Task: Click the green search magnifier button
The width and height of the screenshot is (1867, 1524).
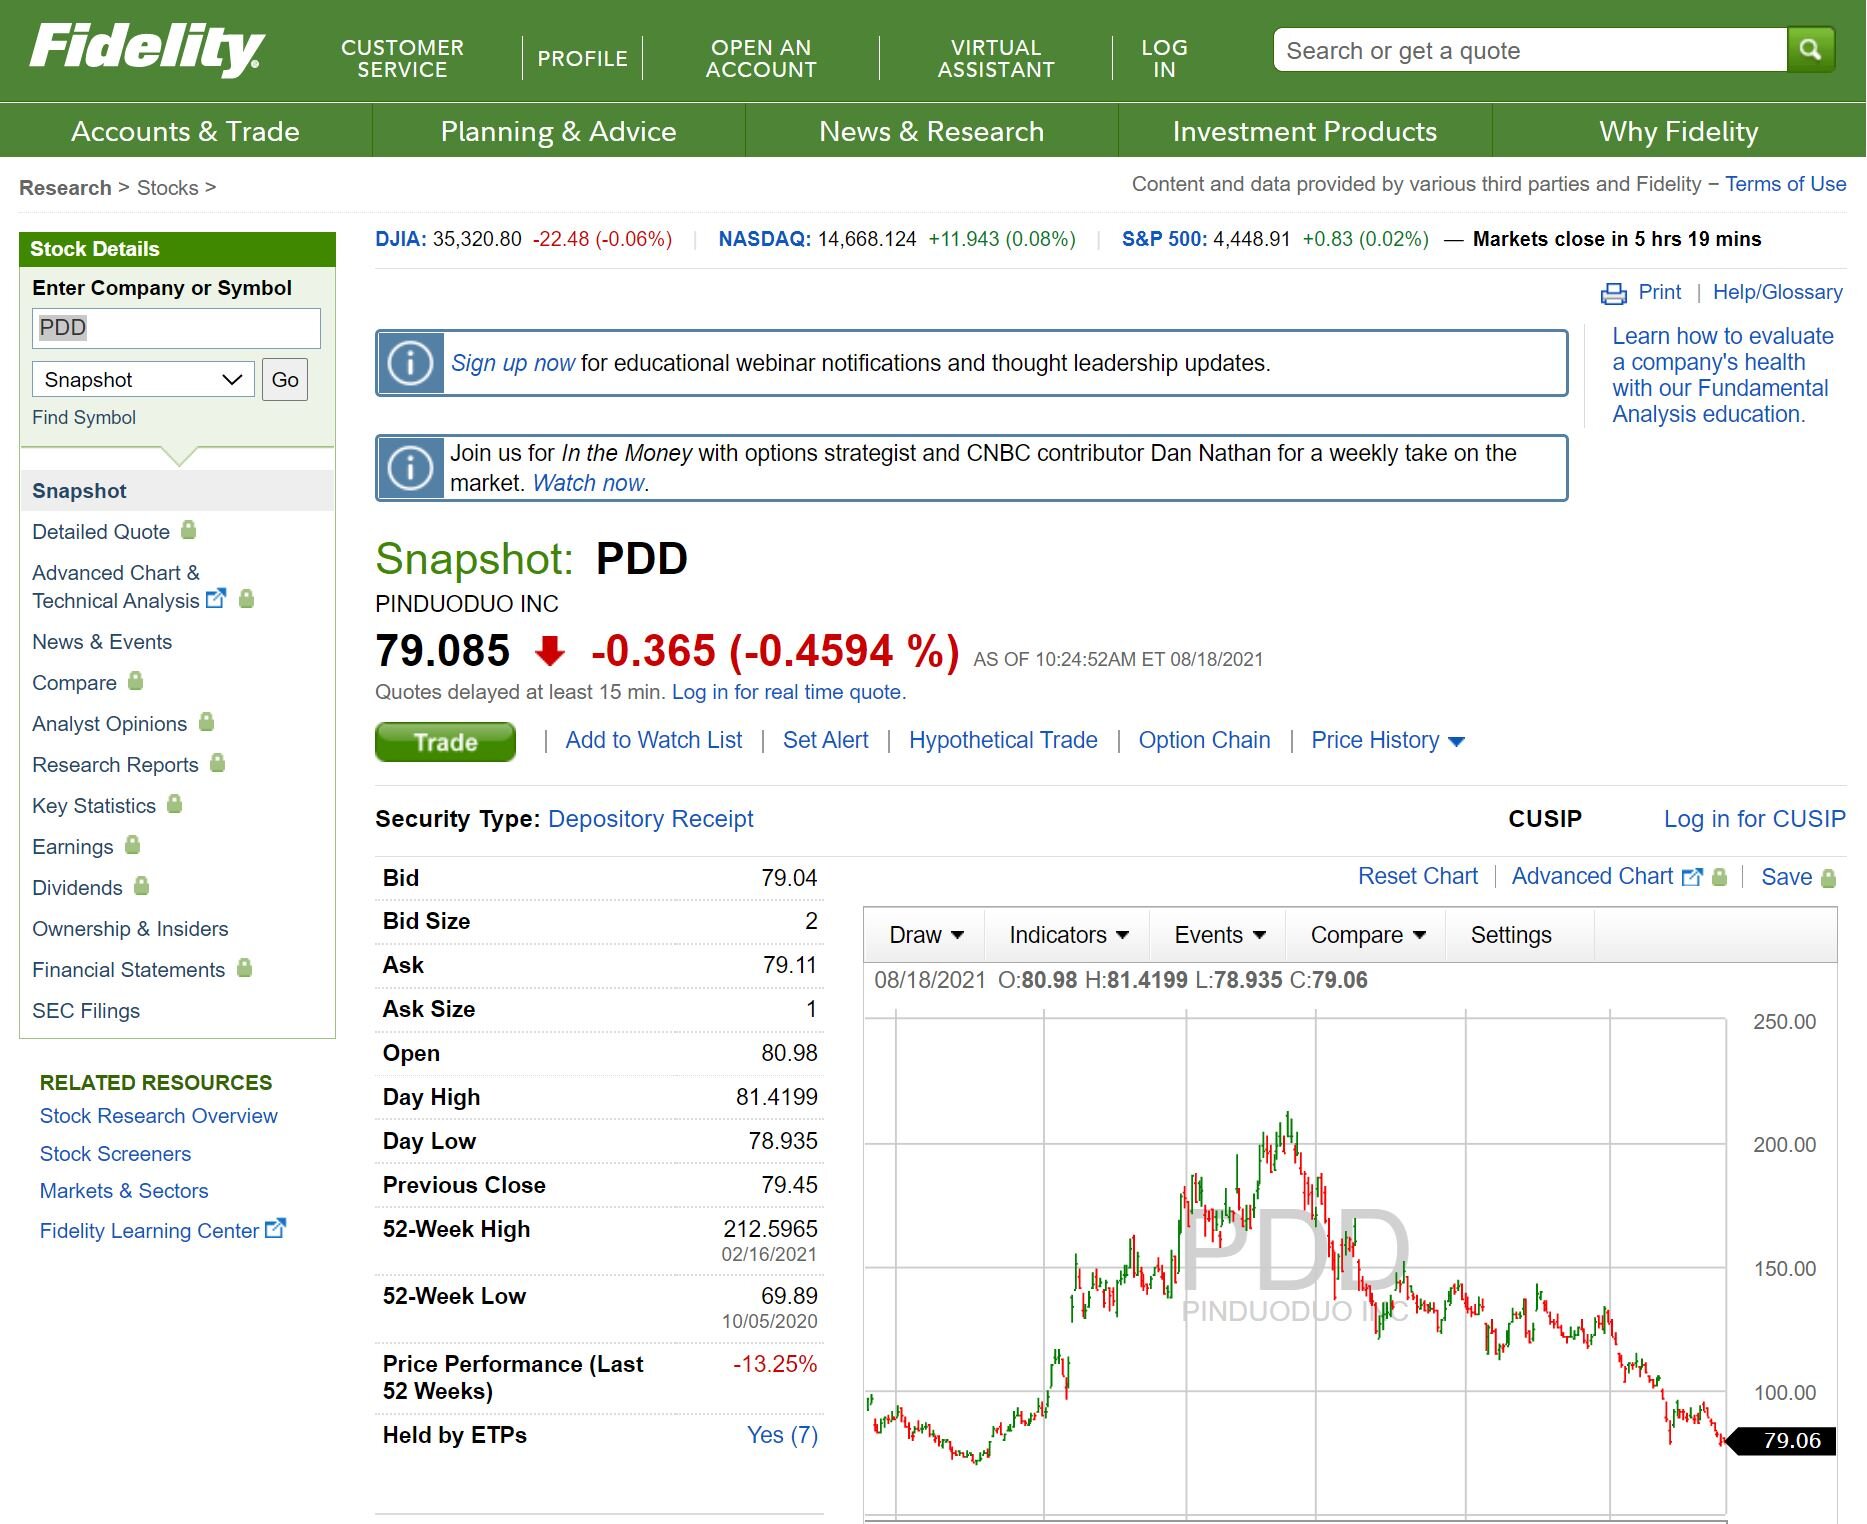Action: pyautogui.click(x=1810, y=50)
